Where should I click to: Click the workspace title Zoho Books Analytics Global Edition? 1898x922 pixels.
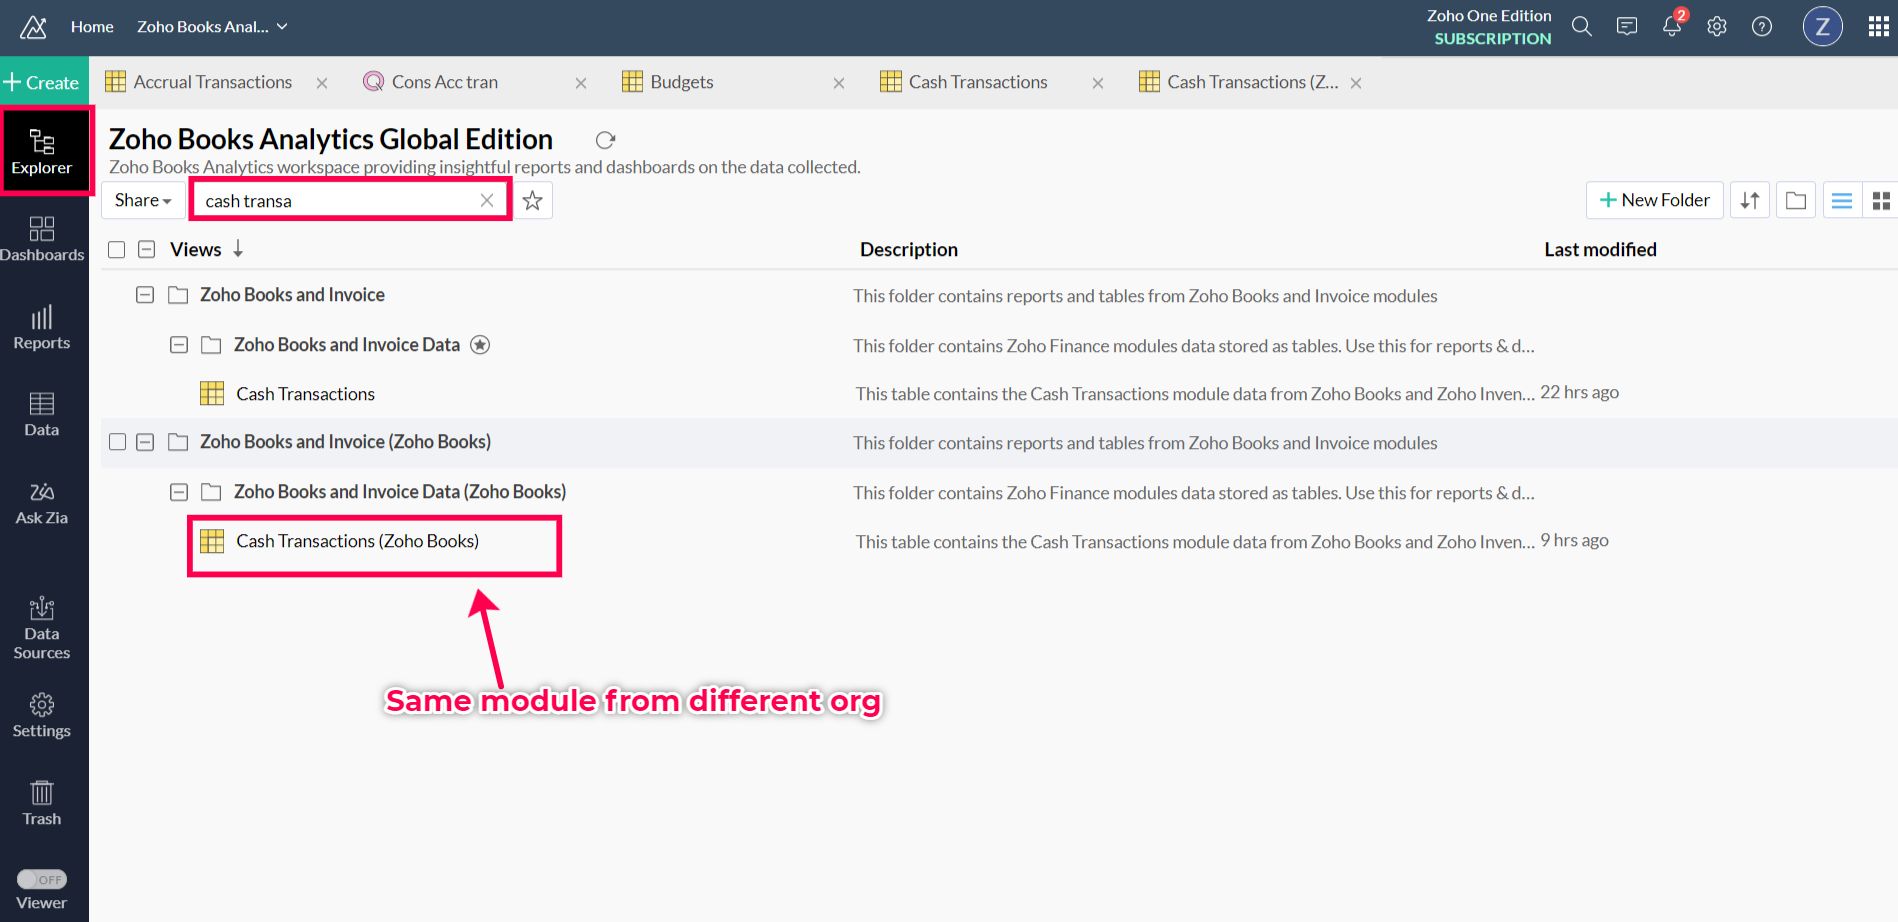point(331,139)
